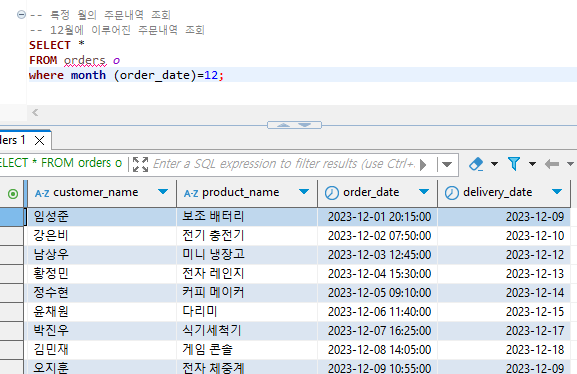Open the back arrow history dropdown
The image size is (577, 374).
[570, 164]
